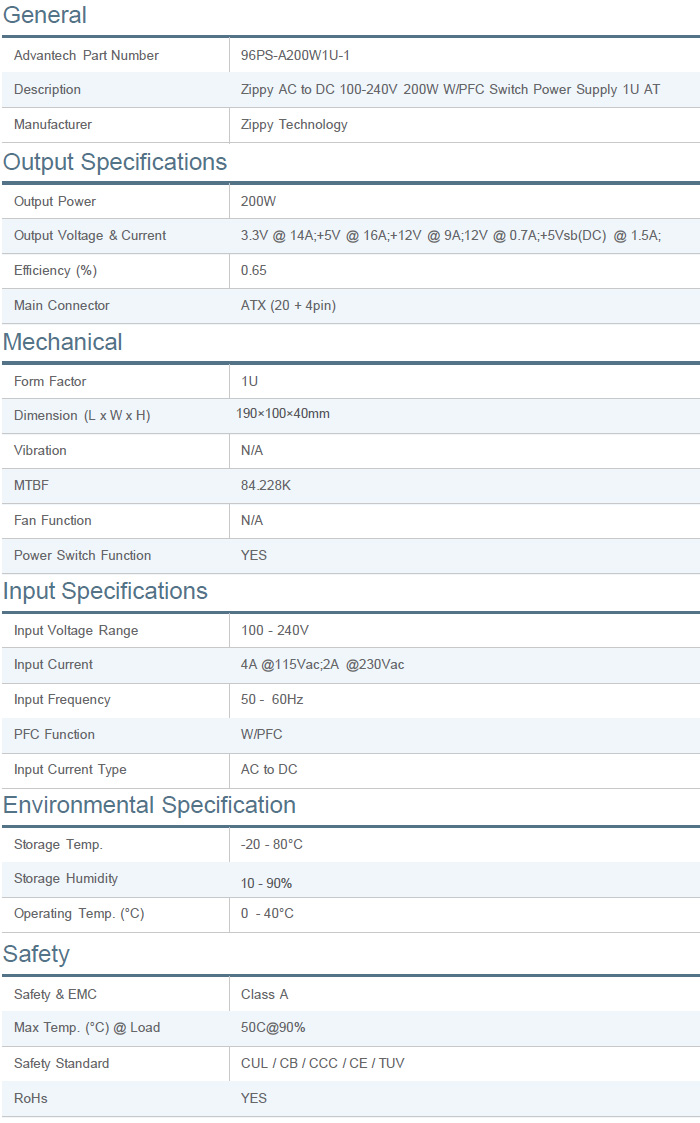Click the Power Switch Function label
The image size is (700, 1123).
click(x=83, y=556)
